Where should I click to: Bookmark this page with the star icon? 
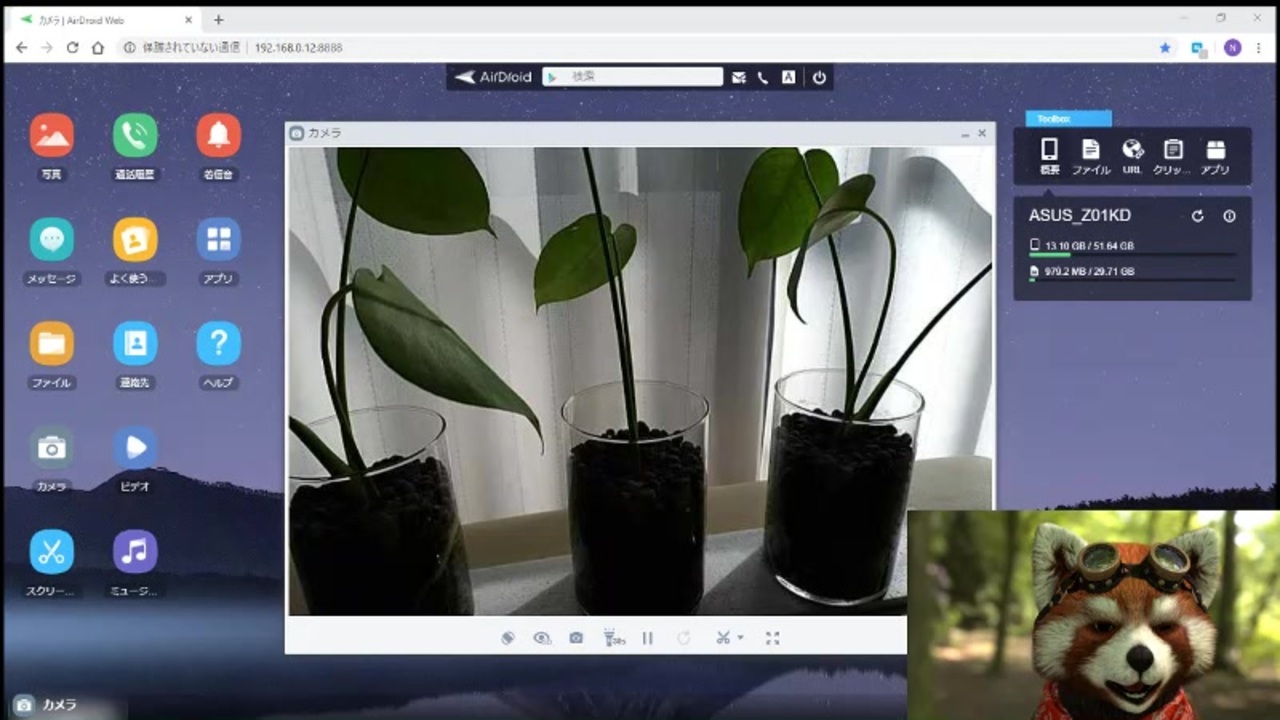click(x=1165, y=47)
